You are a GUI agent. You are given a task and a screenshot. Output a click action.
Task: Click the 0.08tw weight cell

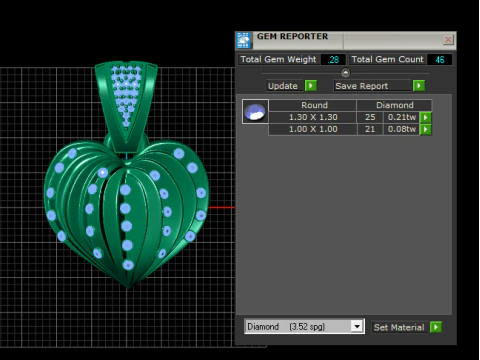tap(402, 129)
